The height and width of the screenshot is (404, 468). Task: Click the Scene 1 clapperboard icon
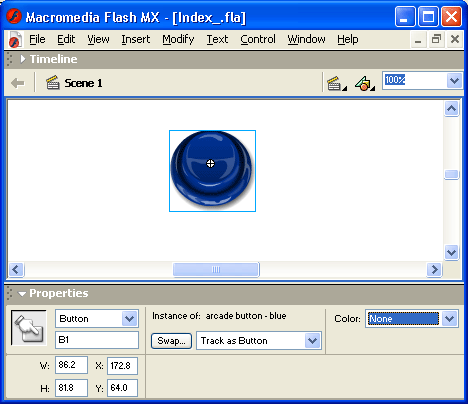(x=52, y=83)
